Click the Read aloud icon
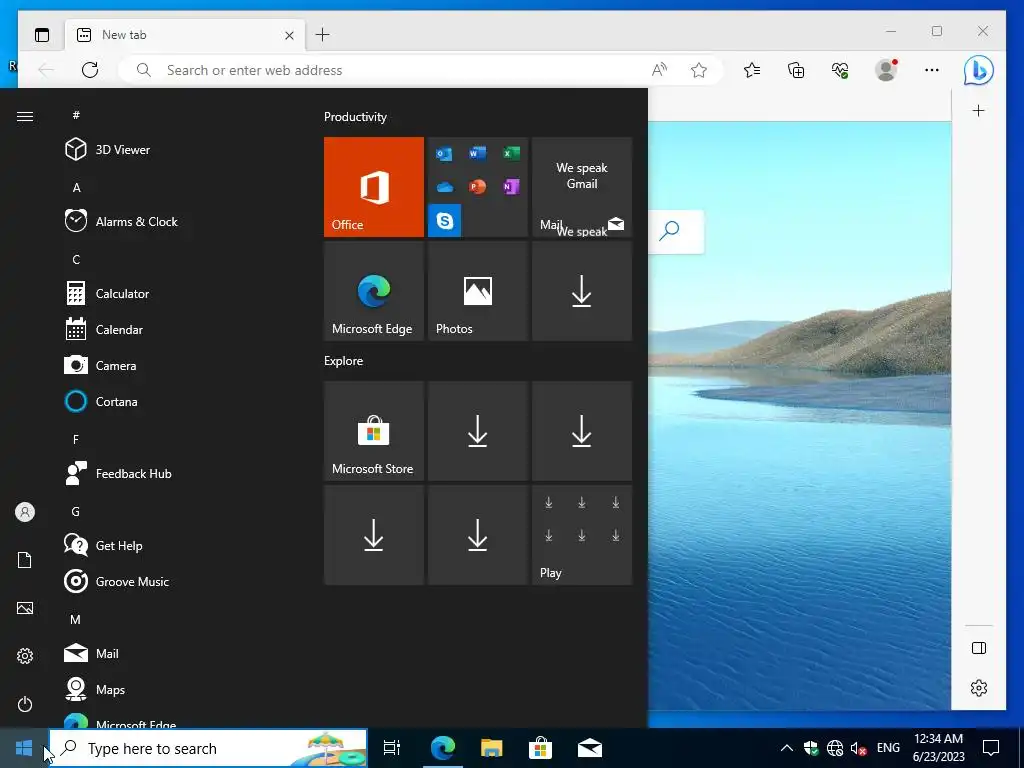This screenshot has height=768, width=1024. coord(660,70)
